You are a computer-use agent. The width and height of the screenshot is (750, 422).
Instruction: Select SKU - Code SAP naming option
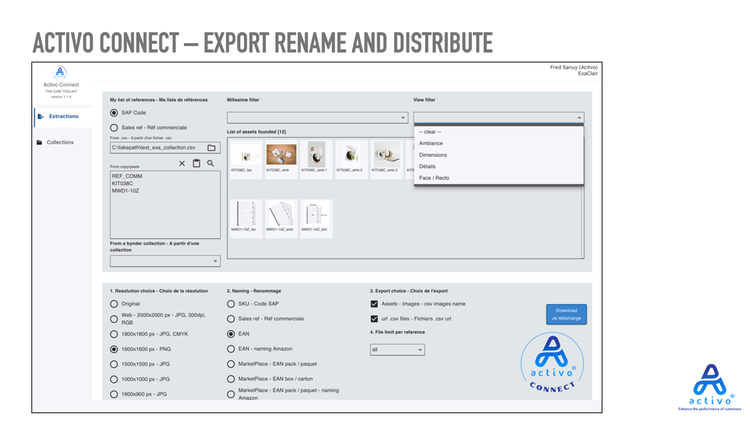click(231, 304)
